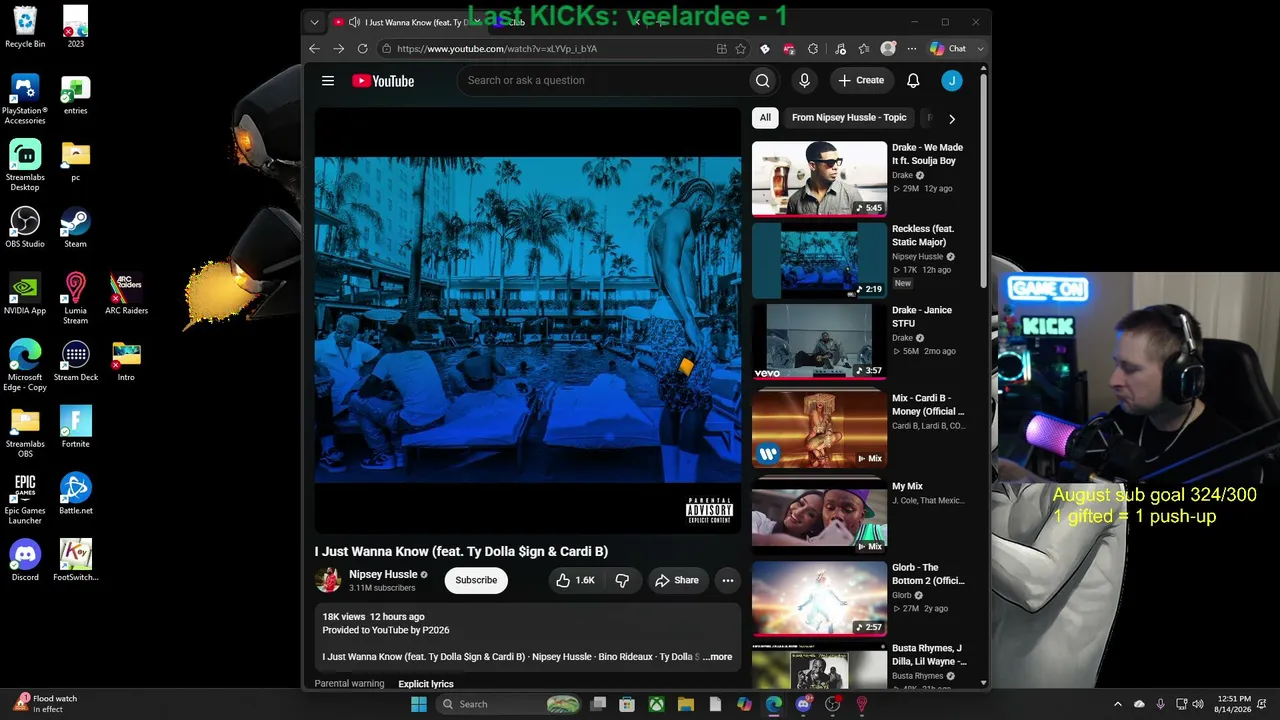Mute the tab using speaker icon

pyautogui.click(x=354, y=22)
